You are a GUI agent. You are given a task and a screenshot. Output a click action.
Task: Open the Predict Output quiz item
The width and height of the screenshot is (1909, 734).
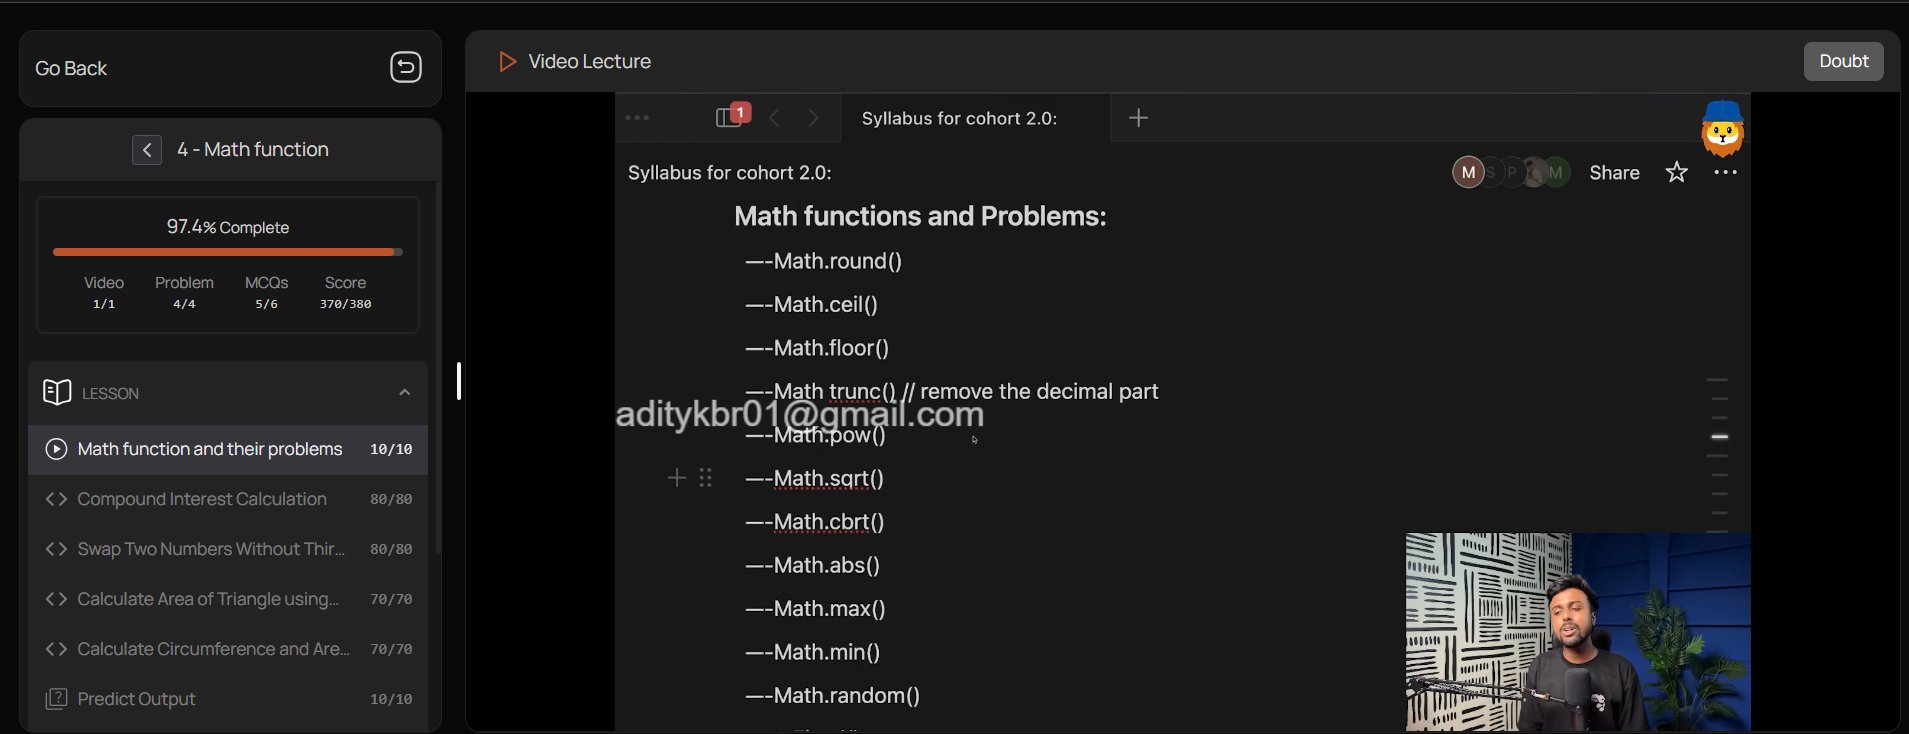coord(136,699)
